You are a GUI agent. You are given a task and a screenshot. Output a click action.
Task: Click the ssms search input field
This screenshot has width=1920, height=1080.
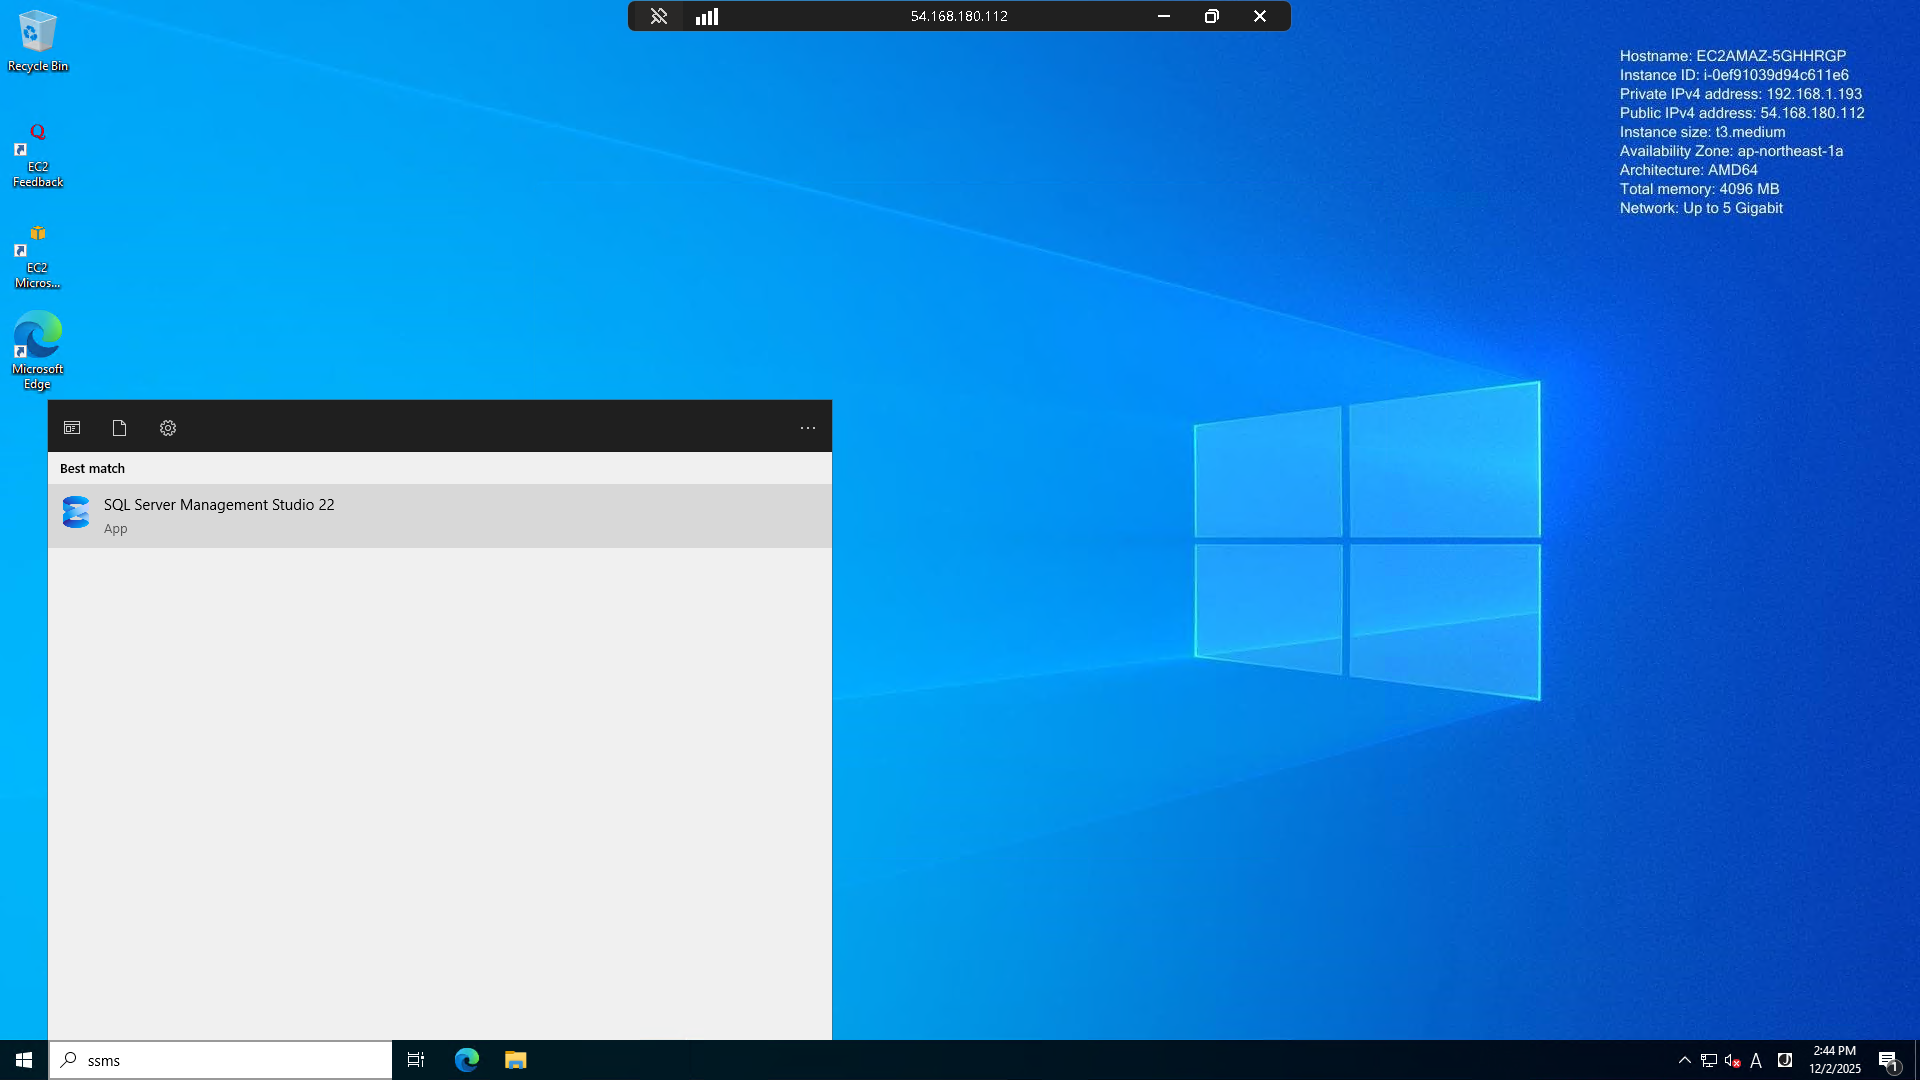point(230,1060)
